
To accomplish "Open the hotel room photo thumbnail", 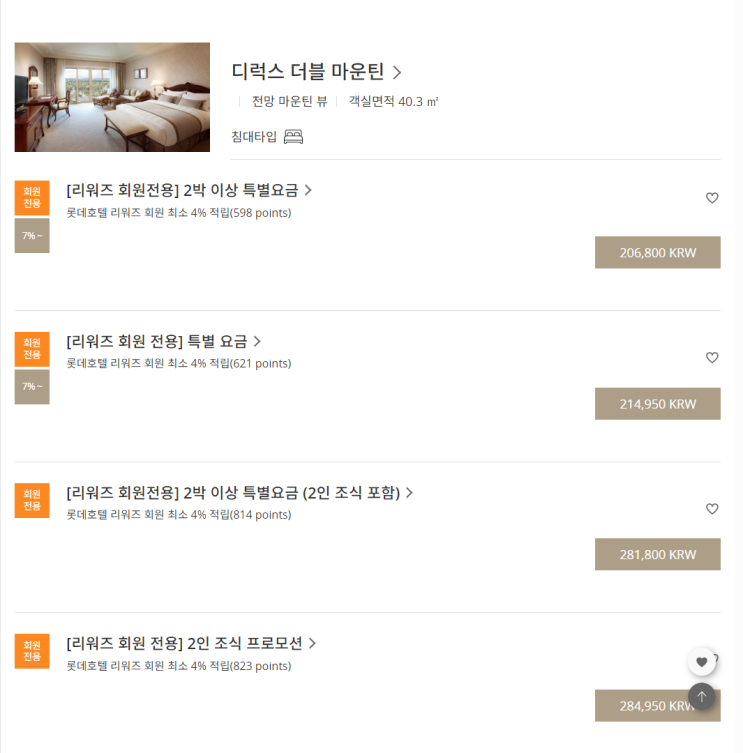I will (x=112, y=97).
